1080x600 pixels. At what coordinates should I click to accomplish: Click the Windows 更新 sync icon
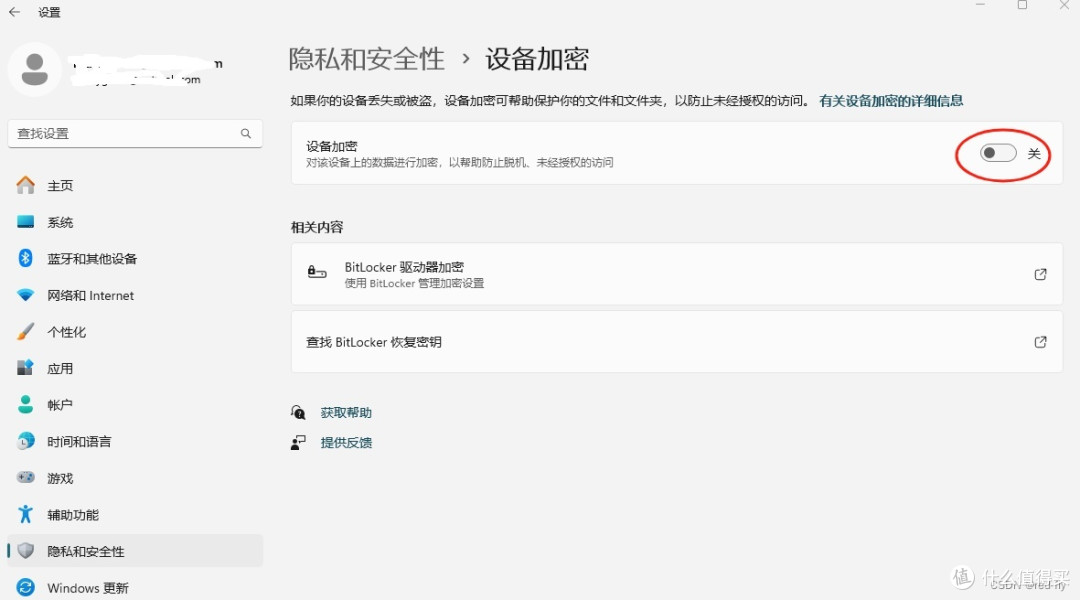tap(25, 588)
